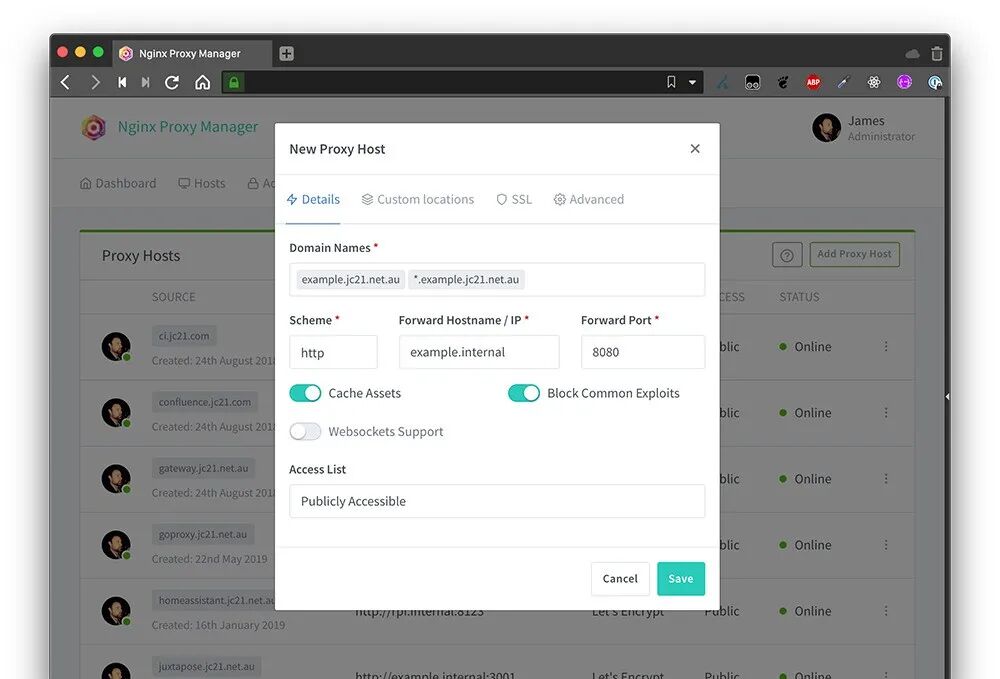Open a new browser tab
Viewport: 1000px width, 679px height.
click(x=286, y=54)
